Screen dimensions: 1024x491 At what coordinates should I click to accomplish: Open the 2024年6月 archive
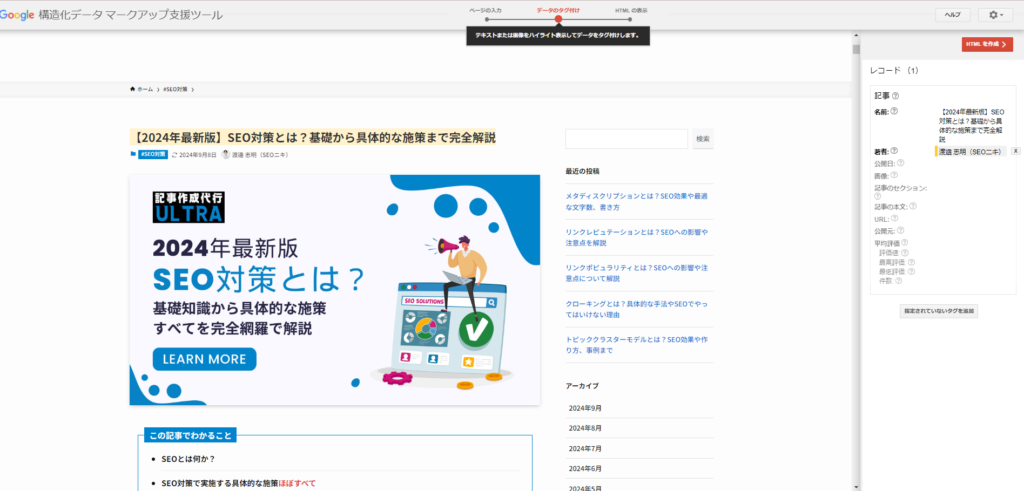[584, 469]
